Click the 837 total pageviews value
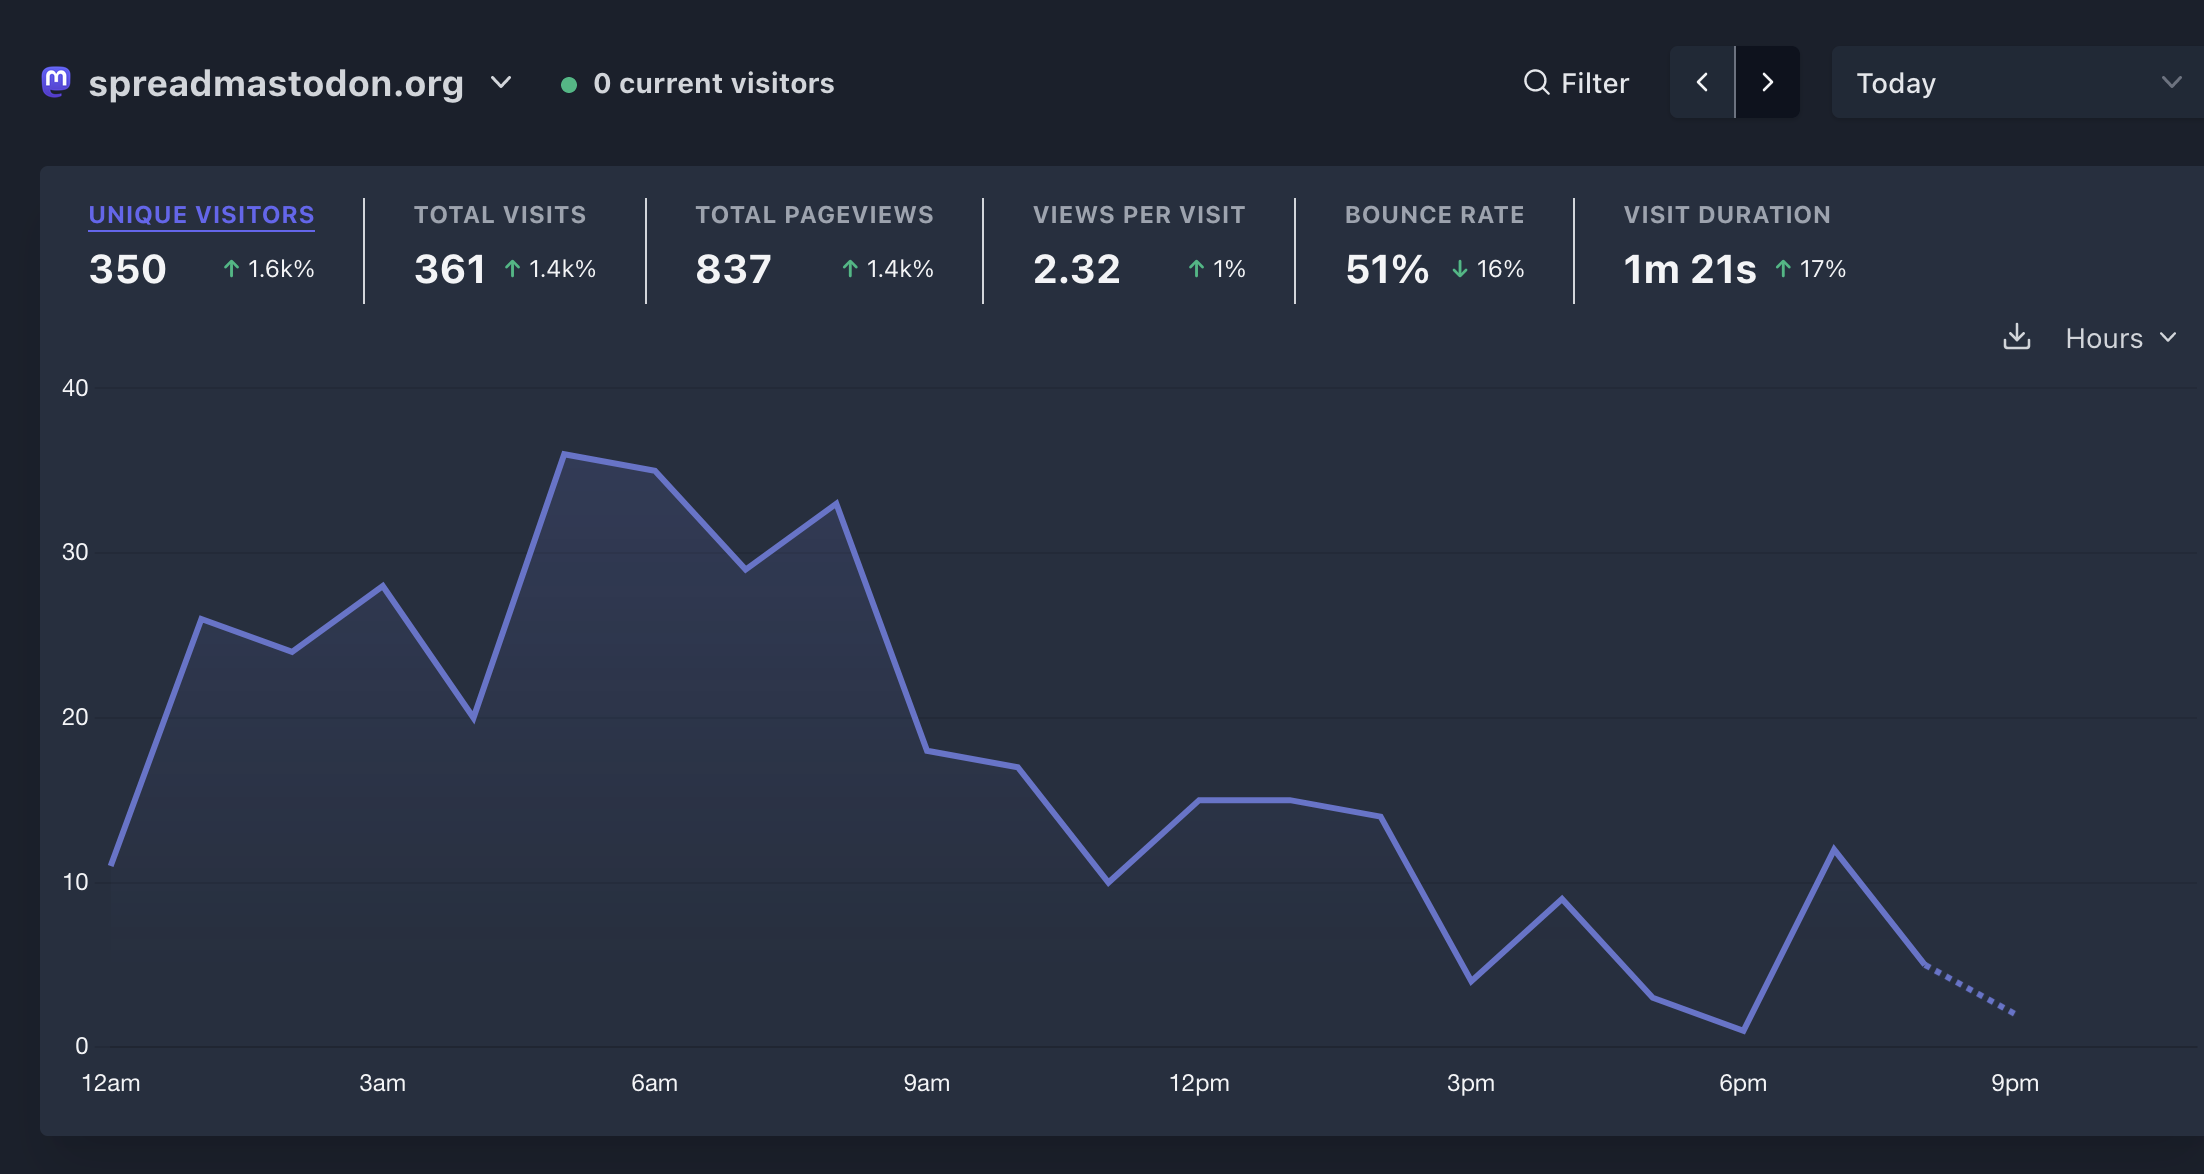The width and height of the screenshot is (2204, 1174). 734,269
